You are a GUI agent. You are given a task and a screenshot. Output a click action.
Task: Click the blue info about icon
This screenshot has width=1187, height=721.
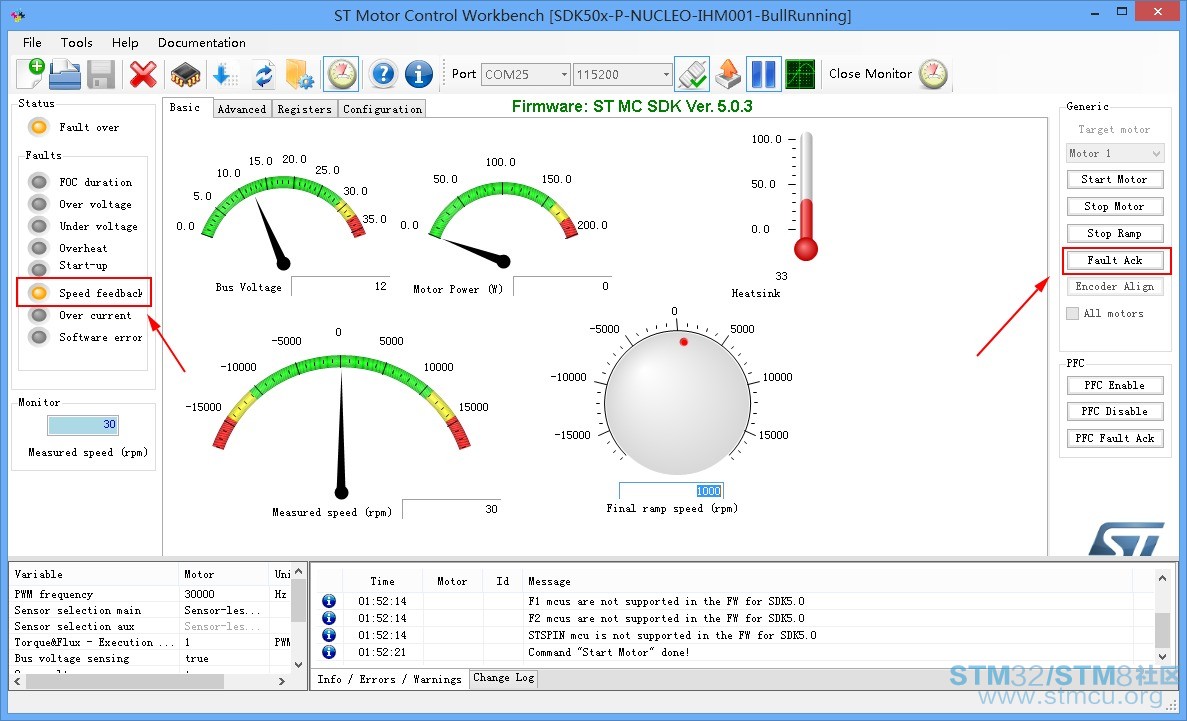419,74
